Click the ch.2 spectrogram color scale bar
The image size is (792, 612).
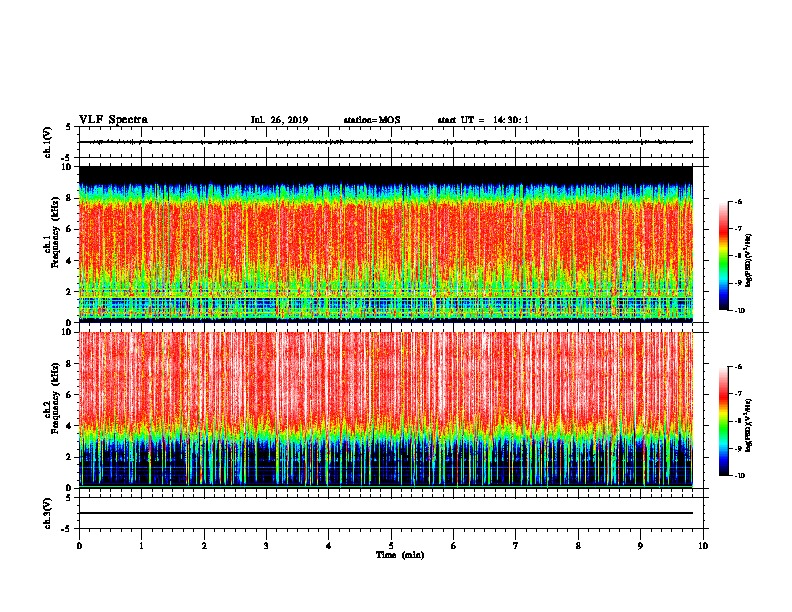tap(723, 421)
